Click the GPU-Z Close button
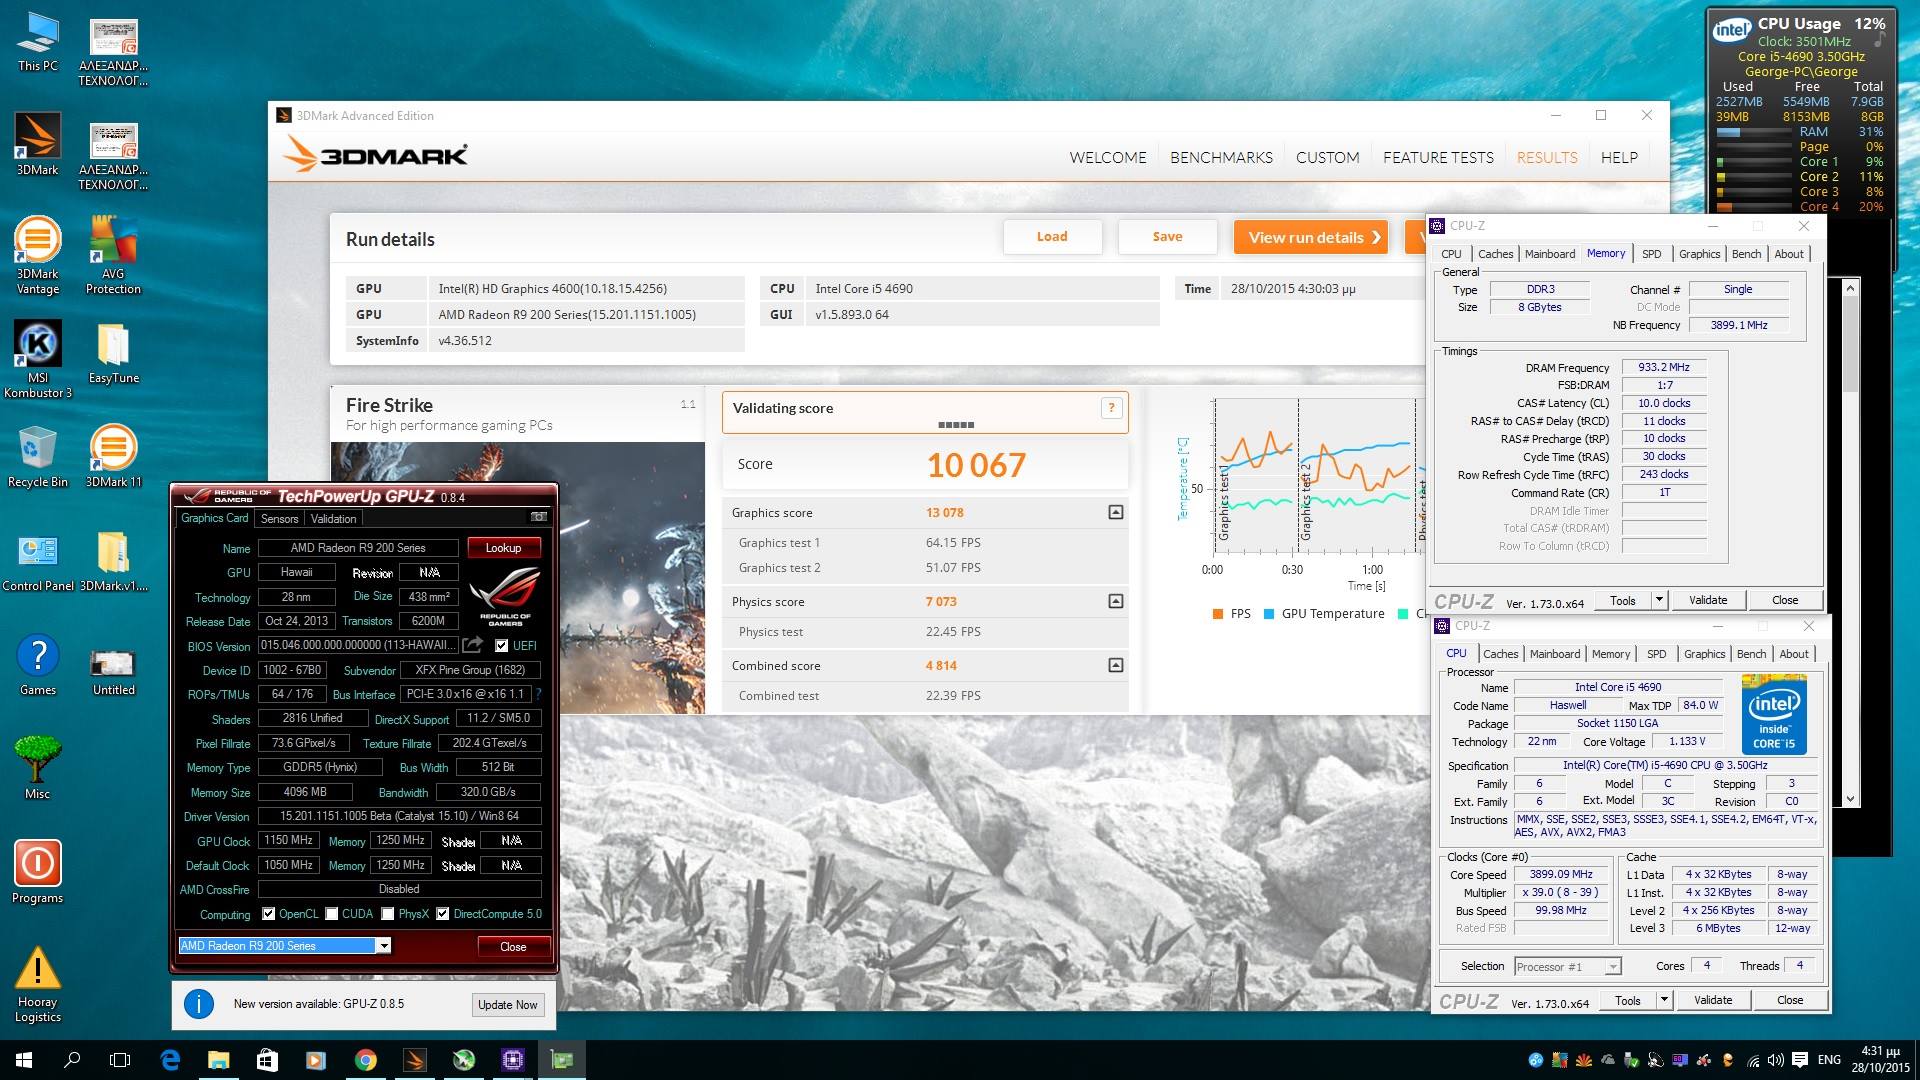 (513, 946)
